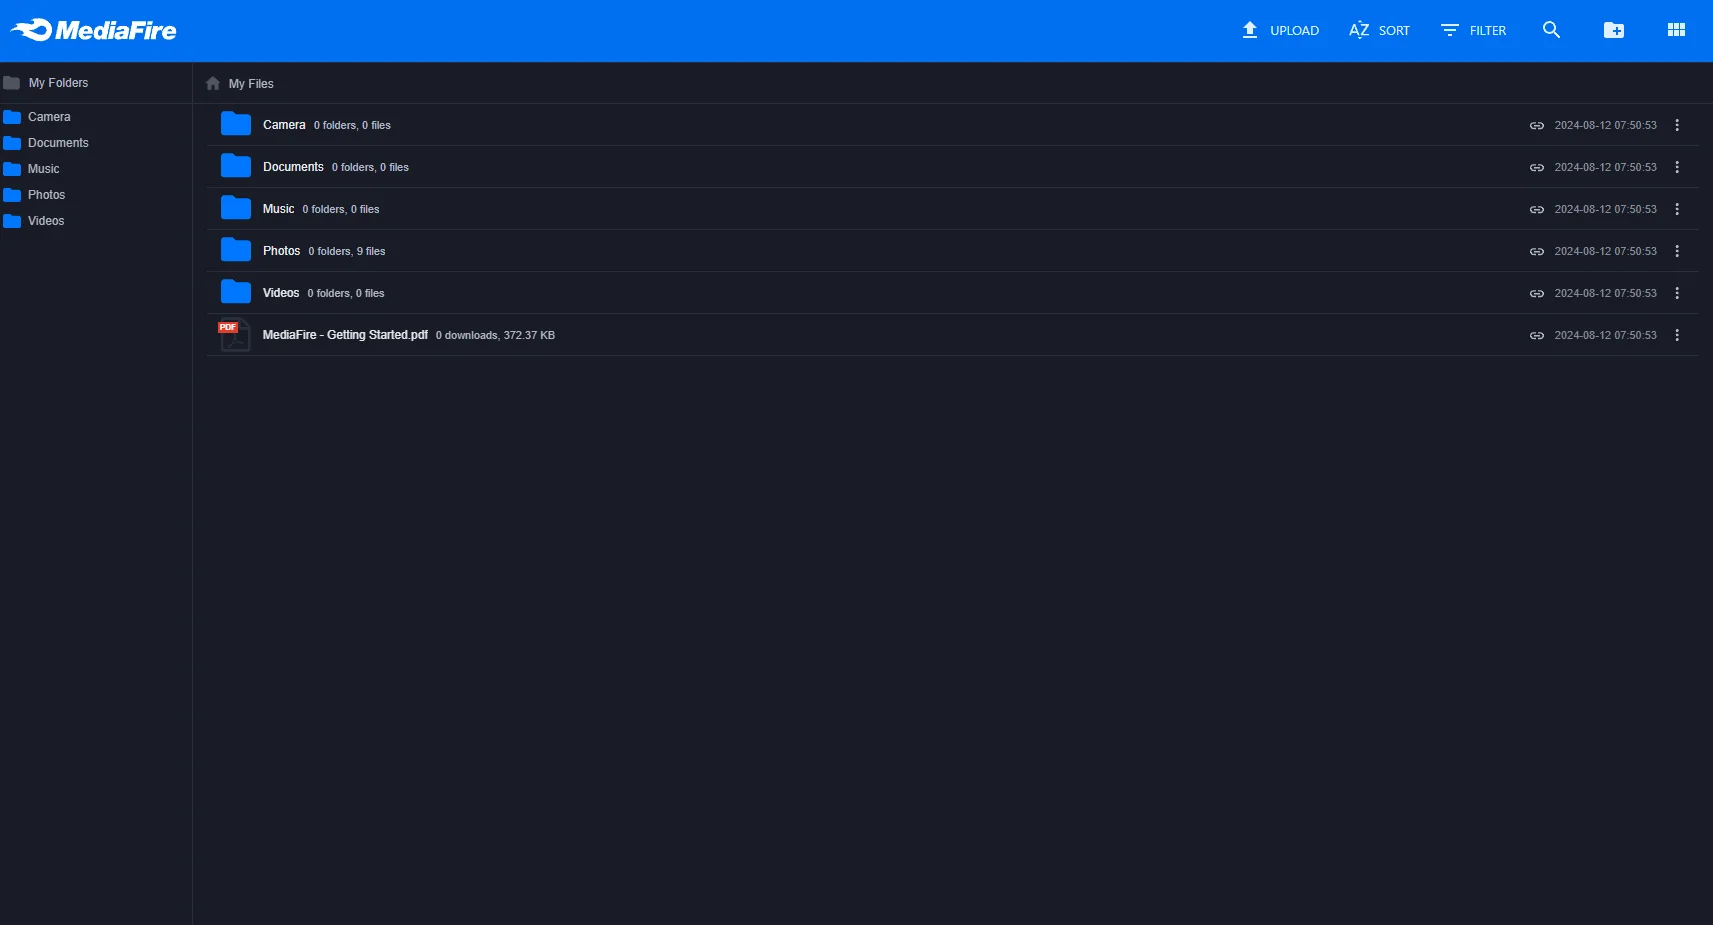Click share link icon for Getting Started.pdf

[1537, 336]
